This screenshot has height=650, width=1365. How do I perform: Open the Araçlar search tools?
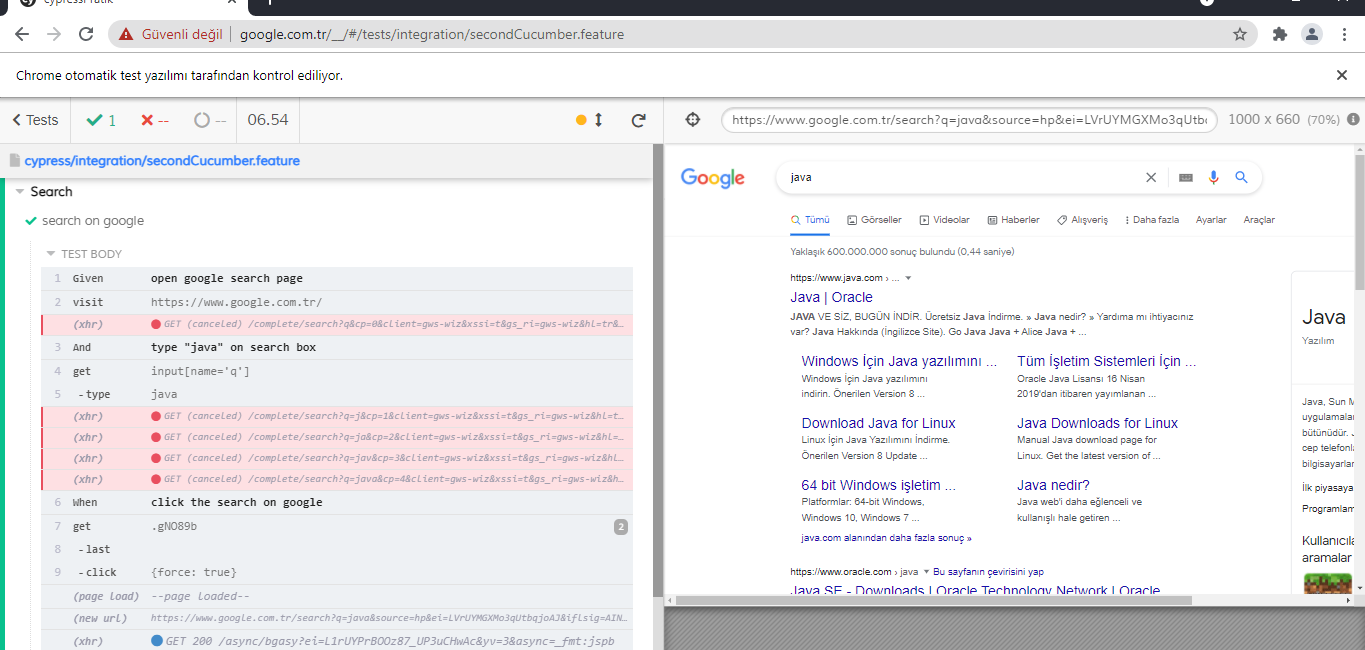pos(1259,220)
